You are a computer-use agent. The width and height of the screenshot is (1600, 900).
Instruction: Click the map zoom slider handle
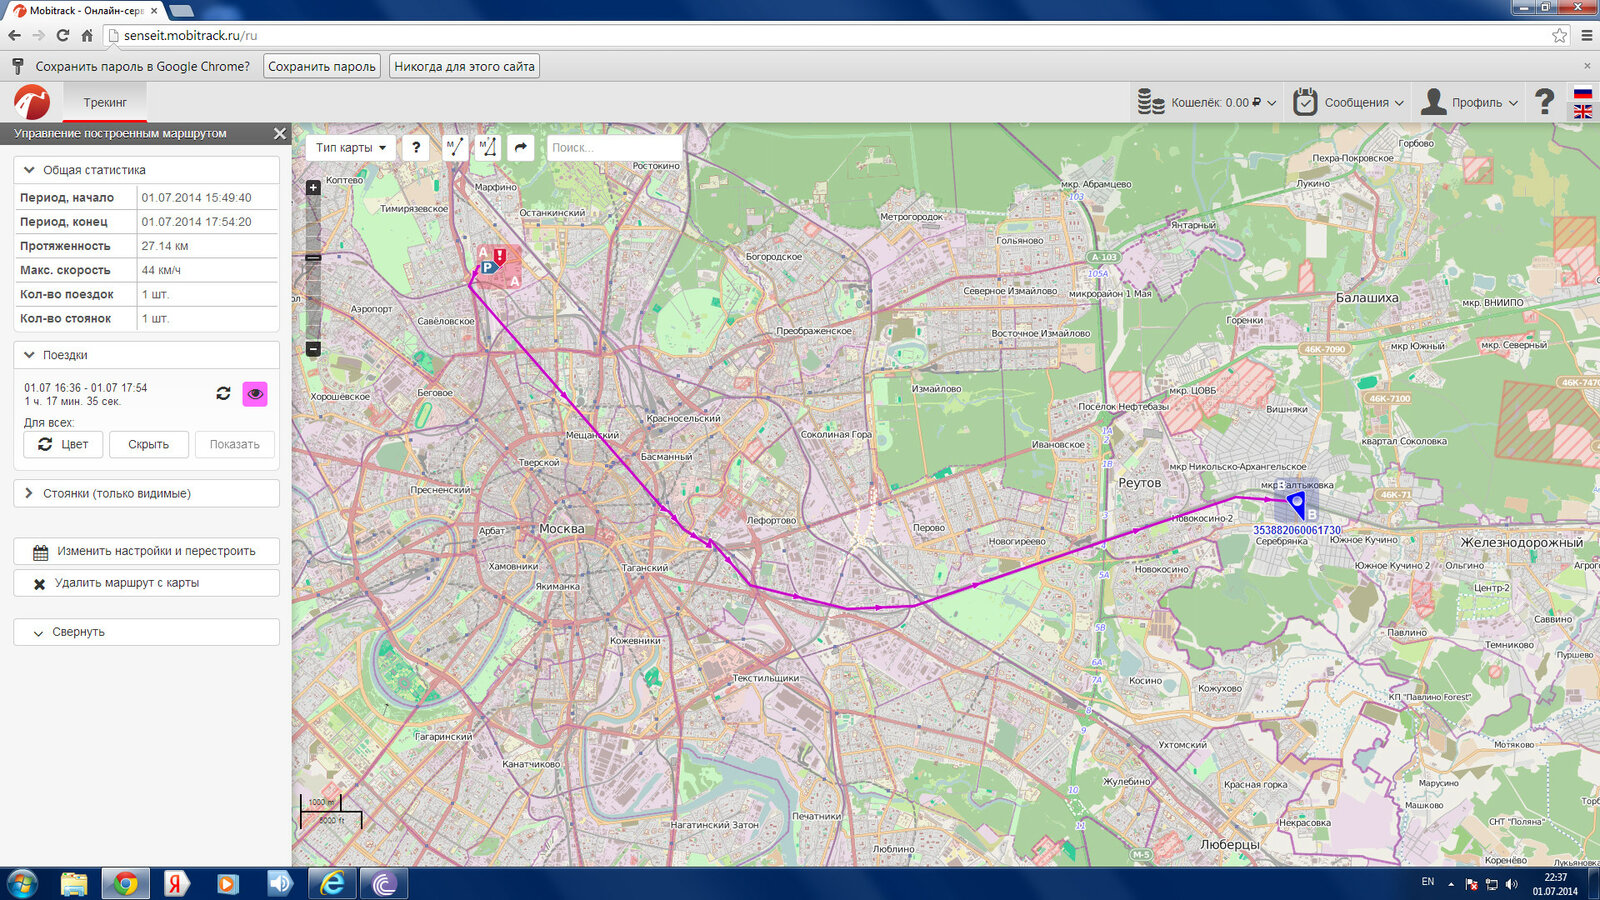click(x=313, y=258)
